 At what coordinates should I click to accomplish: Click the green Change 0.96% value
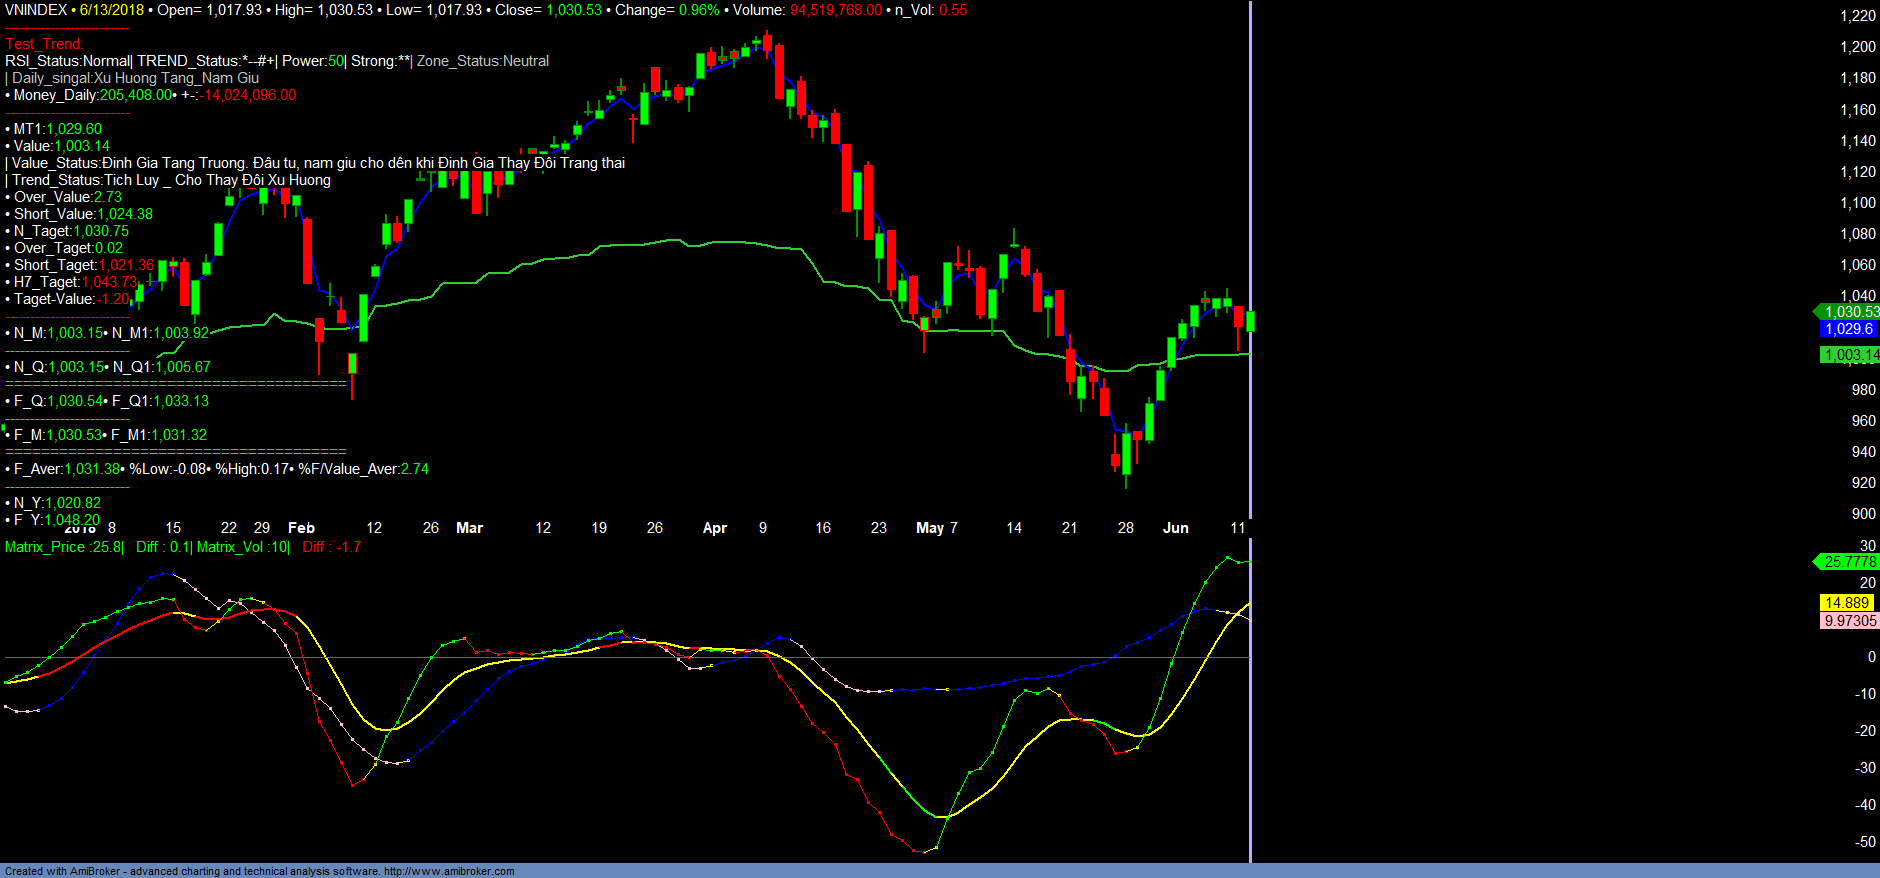click(x=699, y=10)
